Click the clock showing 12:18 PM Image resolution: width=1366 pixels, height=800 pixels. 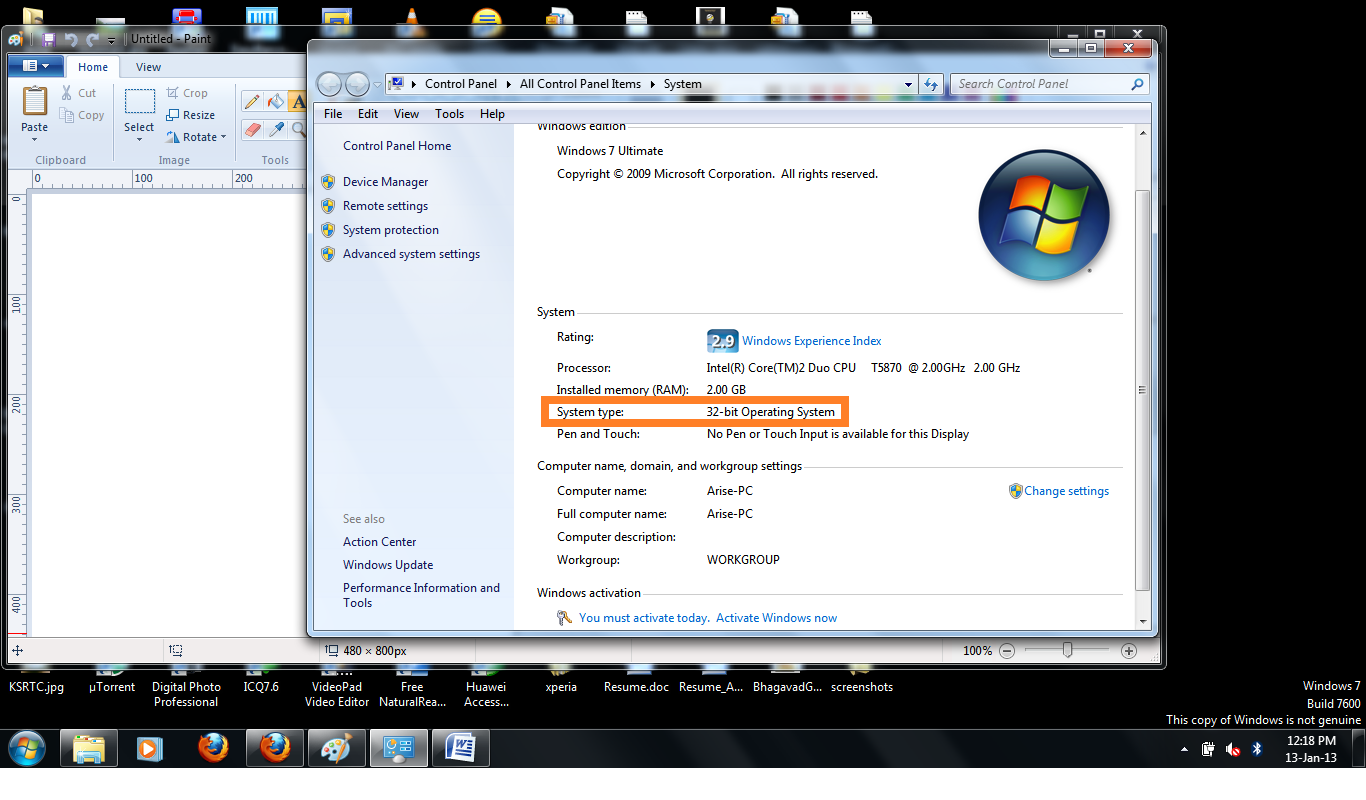pos(1311,741)
